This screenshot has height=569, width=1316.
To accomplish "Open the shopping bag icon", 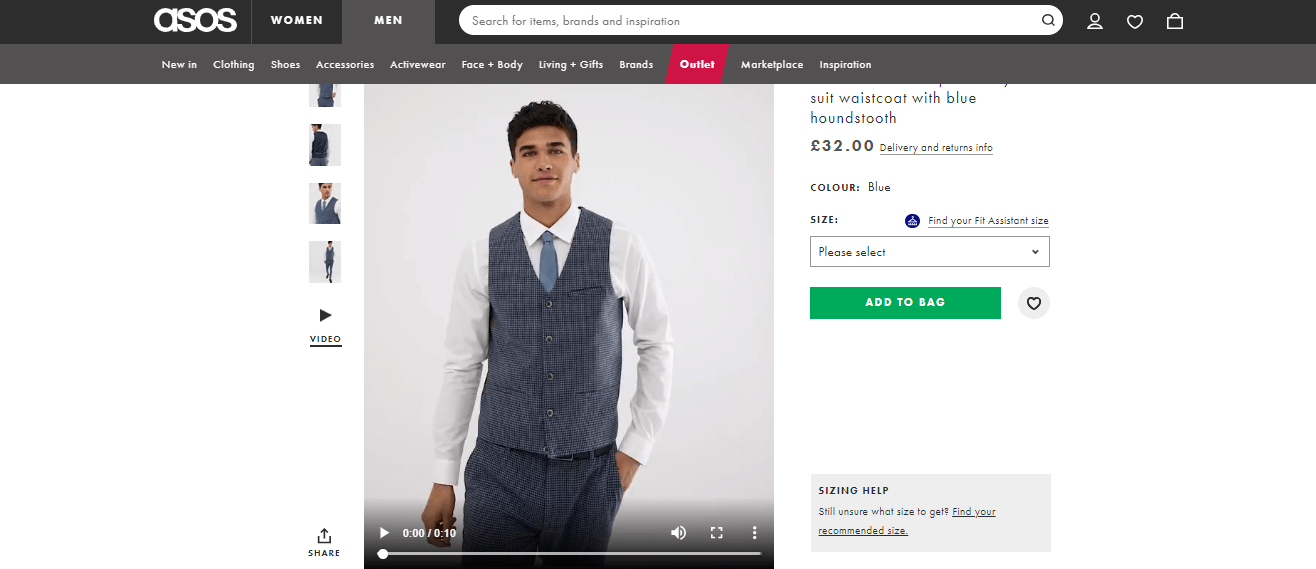I will pos(1175,21).
